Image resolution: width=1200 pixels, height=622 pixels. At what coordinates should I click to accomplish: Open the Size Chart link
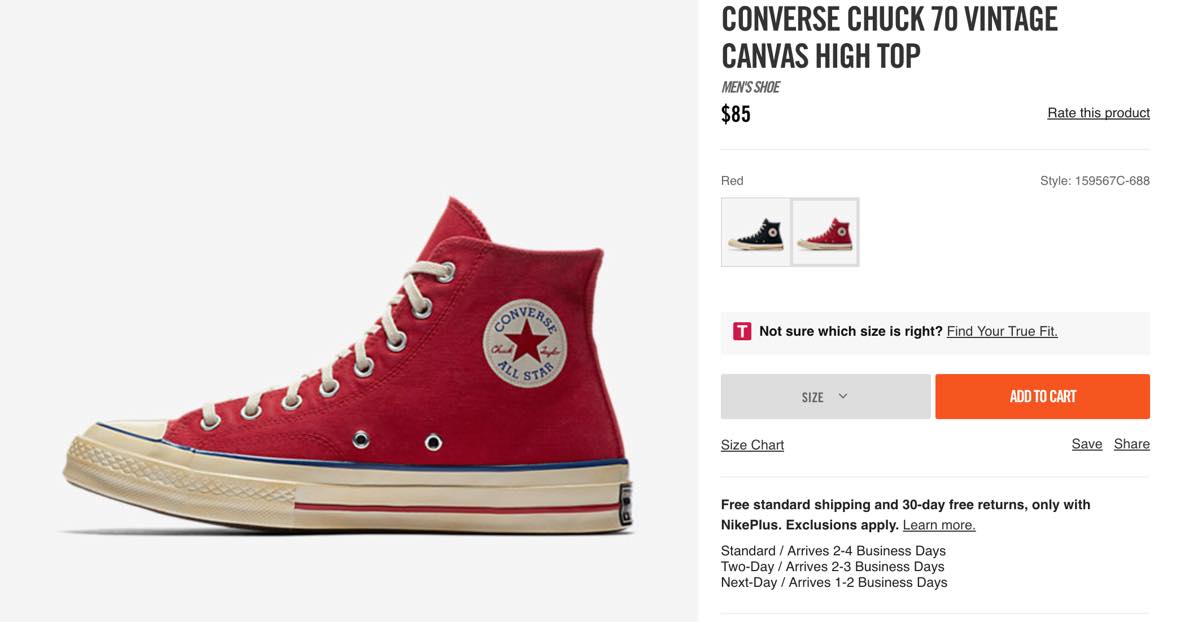pyautogui.click(x=752, y=445)
